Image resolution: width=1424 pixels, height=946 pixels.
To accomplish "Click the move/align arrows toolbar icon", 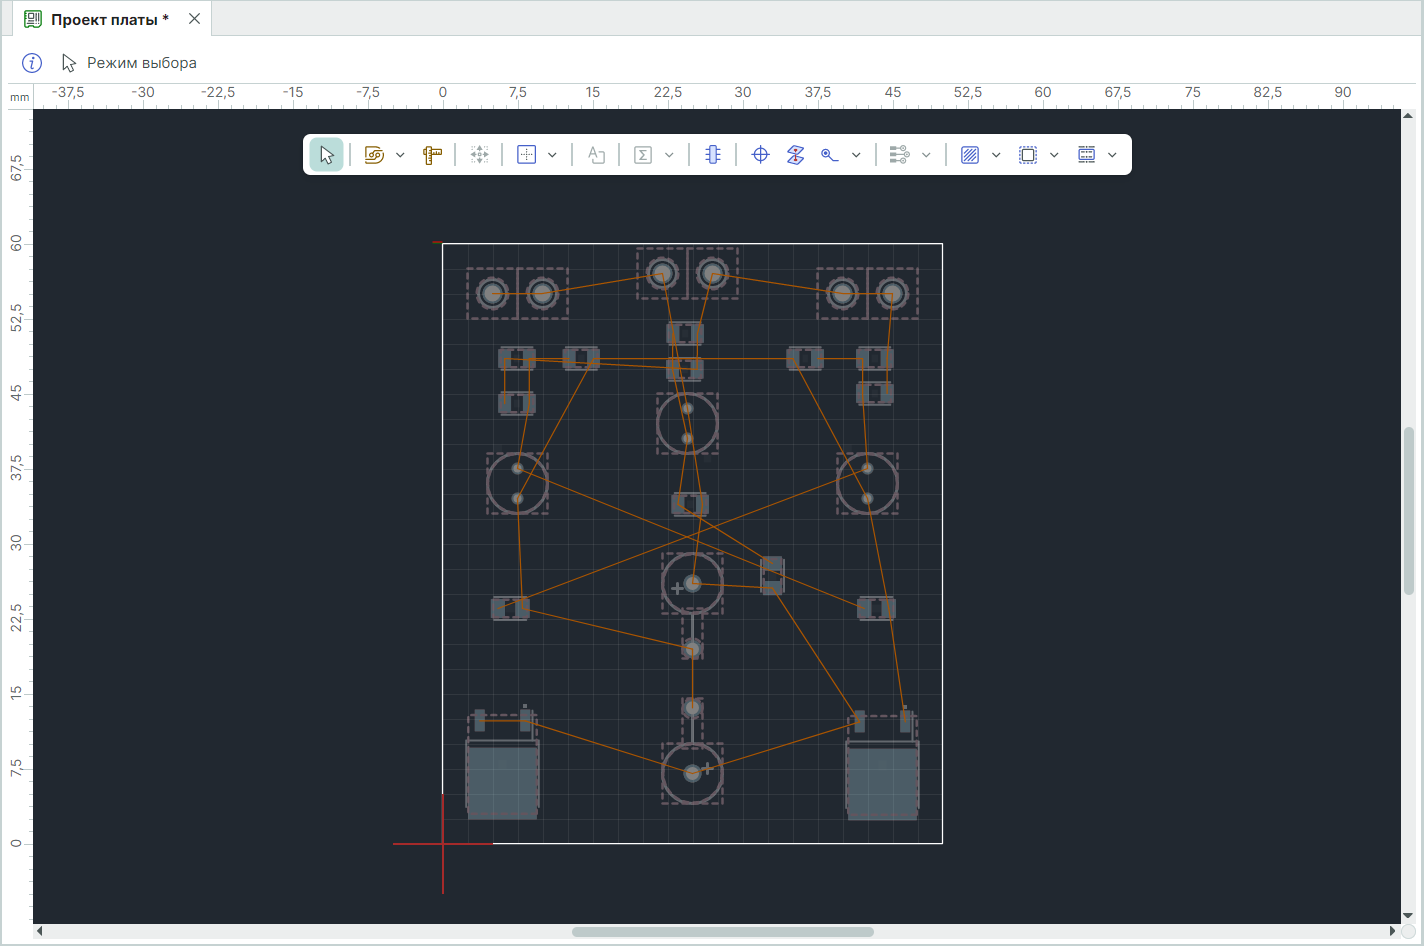I will (x=480, y=155).
